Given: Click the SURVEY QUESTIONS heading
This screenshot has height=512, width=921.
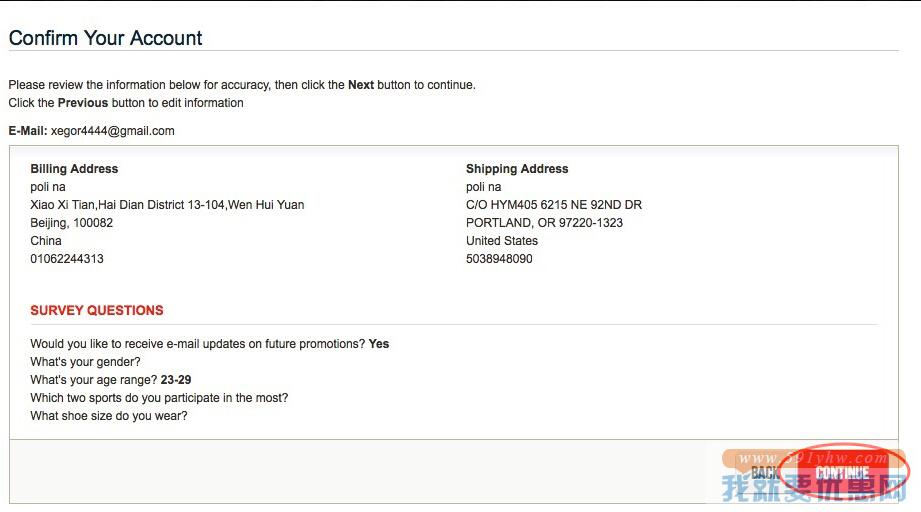Looking at the screenshot, I should (x=97, y=311).
